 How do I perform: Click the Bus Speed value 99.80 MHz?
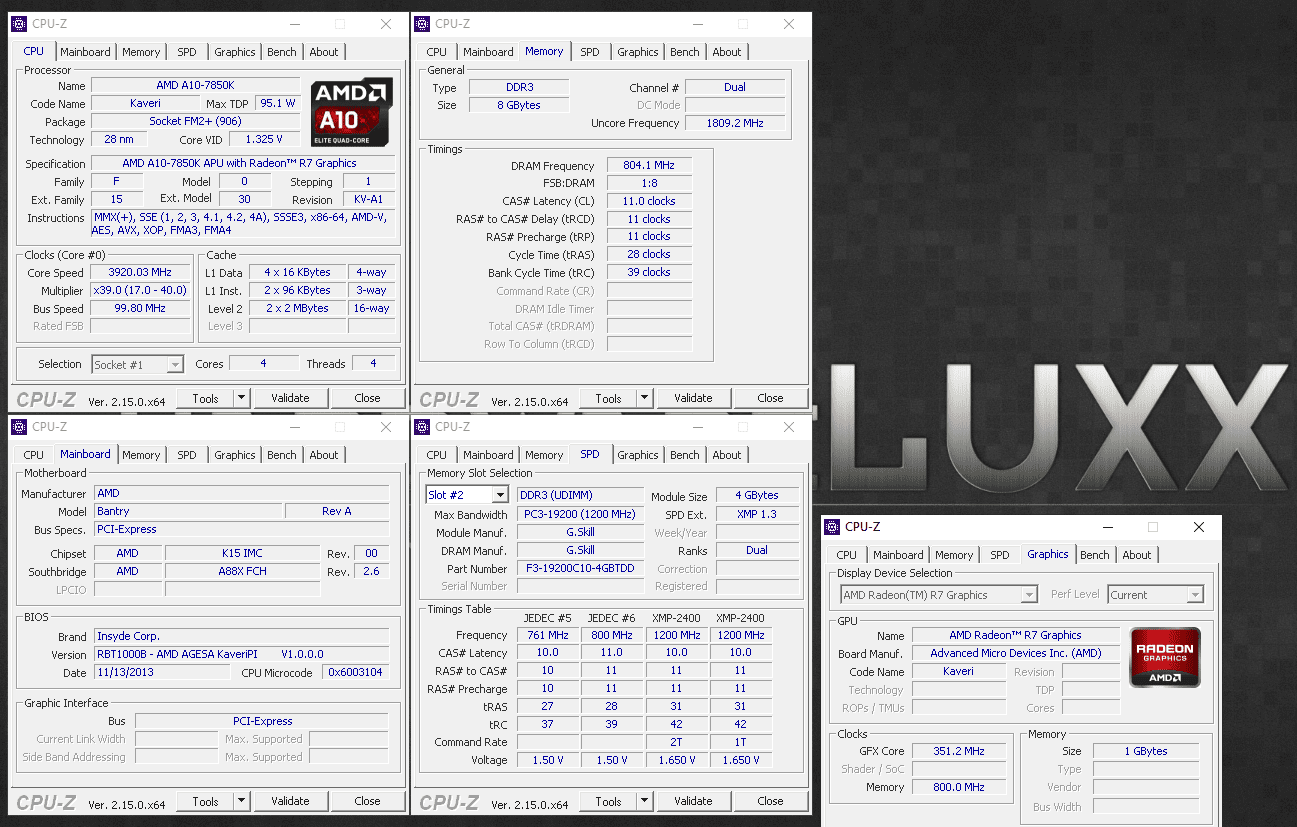pos(140,308)
